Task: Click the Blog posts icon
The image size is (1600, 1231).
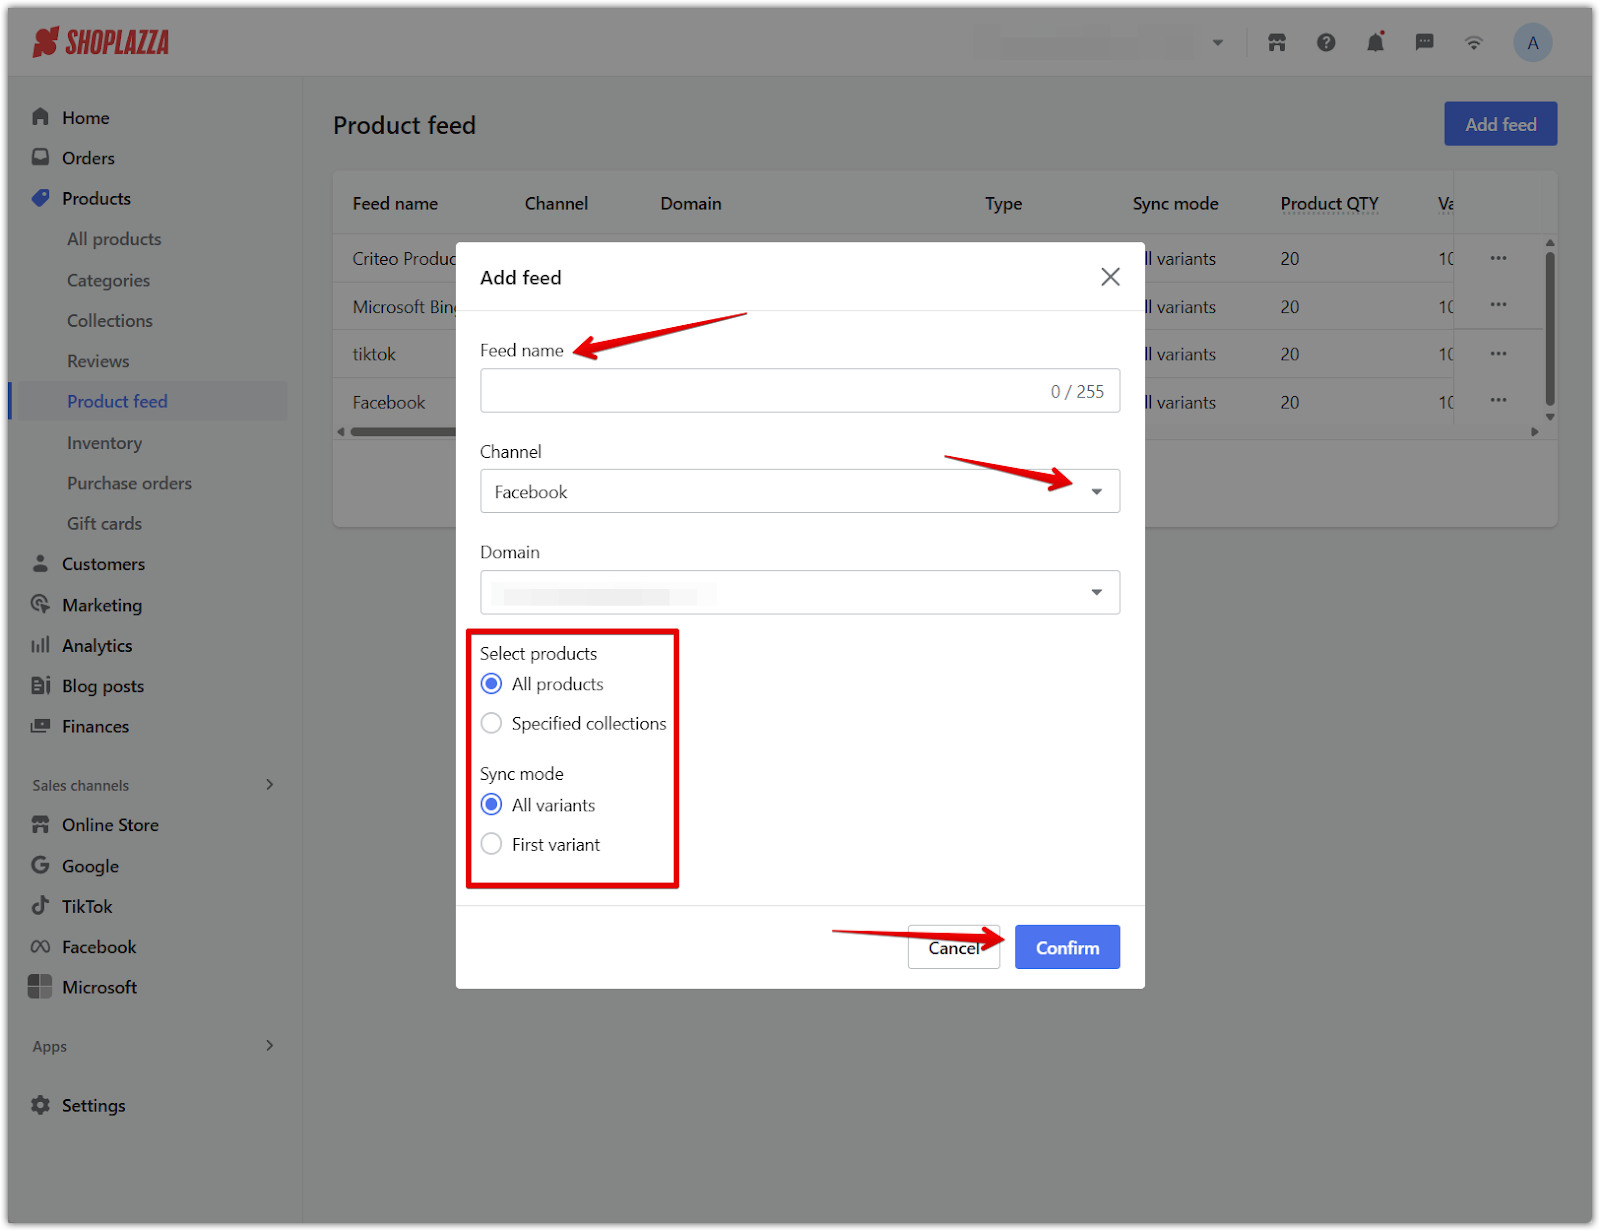Action: tap(40, 685)
